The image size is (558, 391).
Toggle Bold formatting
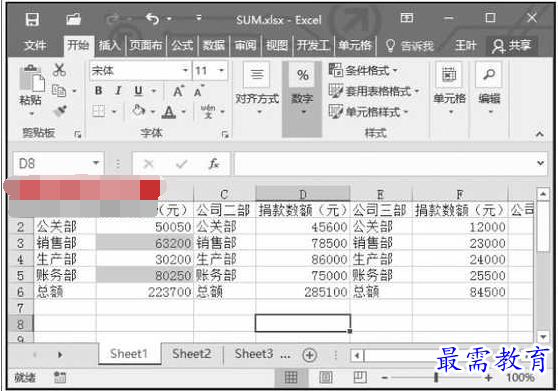pyautogui.click(x=99, y=91)
